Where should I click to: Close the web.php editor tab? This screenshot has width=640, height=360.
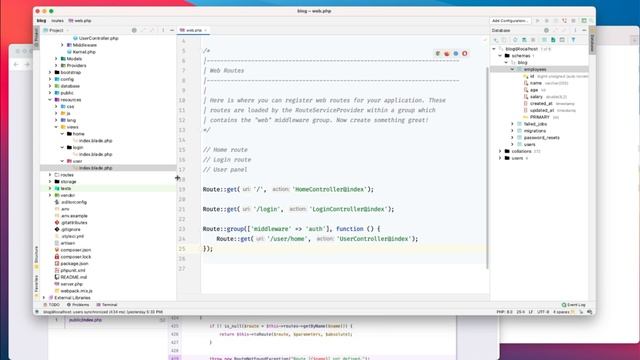pyautogui.click(x=206, y=30)
